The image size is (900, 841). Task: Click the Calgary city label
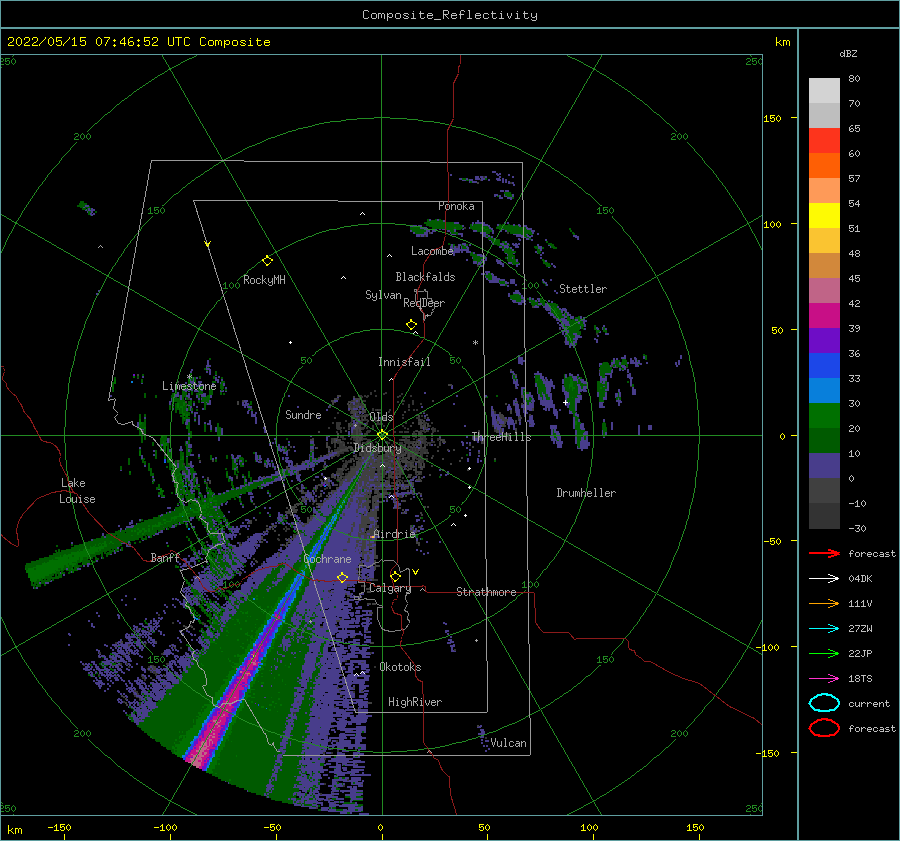click(x=390, y=588)
